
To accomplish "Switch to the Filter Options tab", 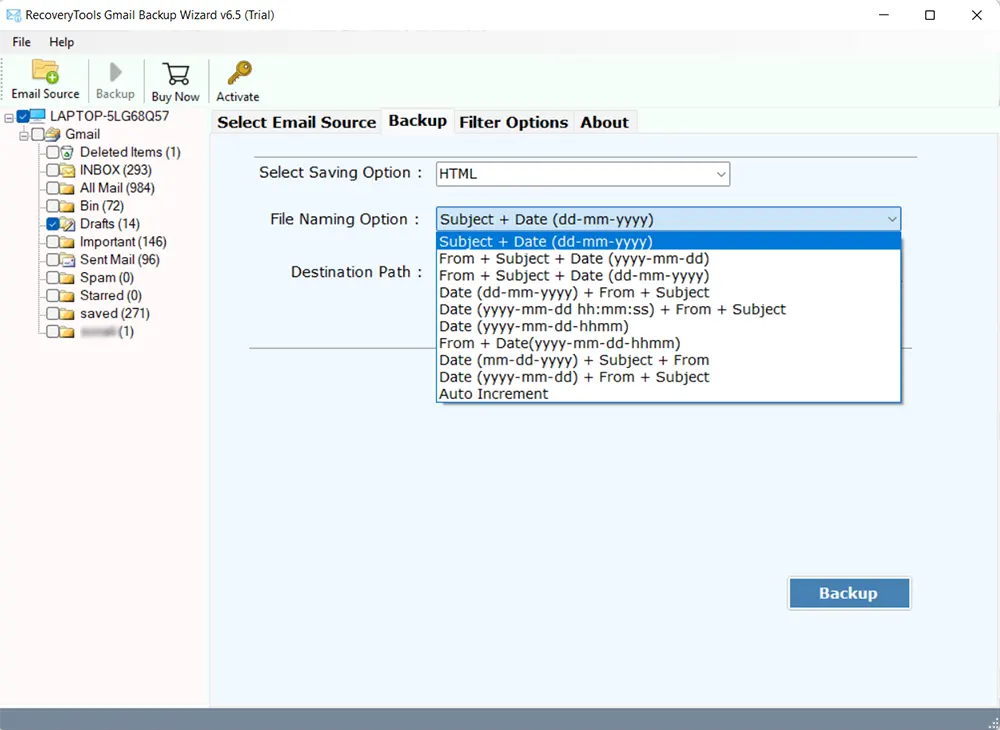I will point(513,122).
